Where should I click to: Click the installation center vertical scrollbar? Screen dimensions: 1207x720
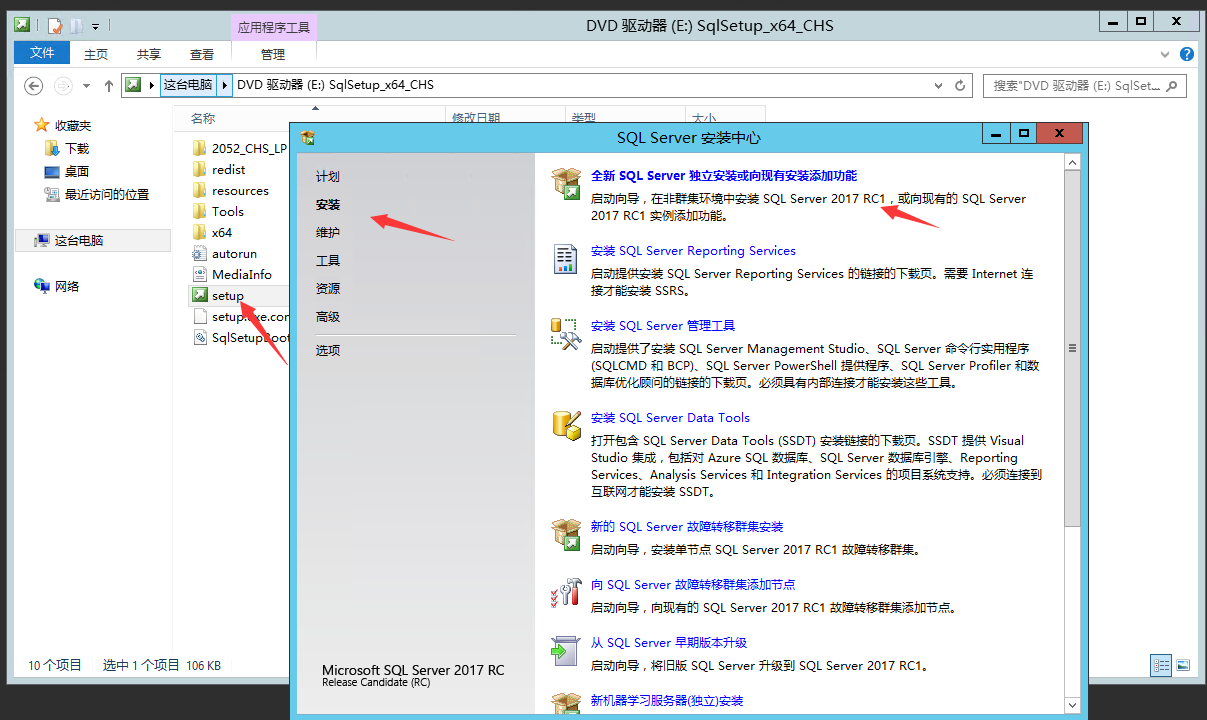point(1072,348)
